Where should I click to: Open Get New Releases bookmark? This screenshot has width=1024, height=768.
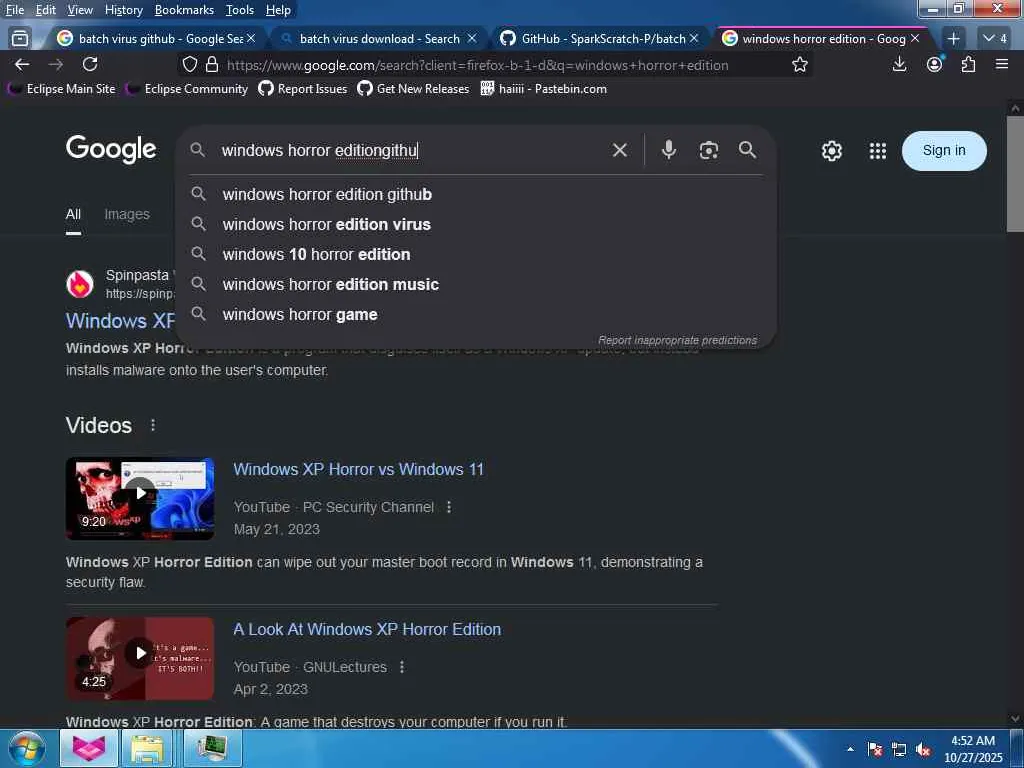[413, 89]
